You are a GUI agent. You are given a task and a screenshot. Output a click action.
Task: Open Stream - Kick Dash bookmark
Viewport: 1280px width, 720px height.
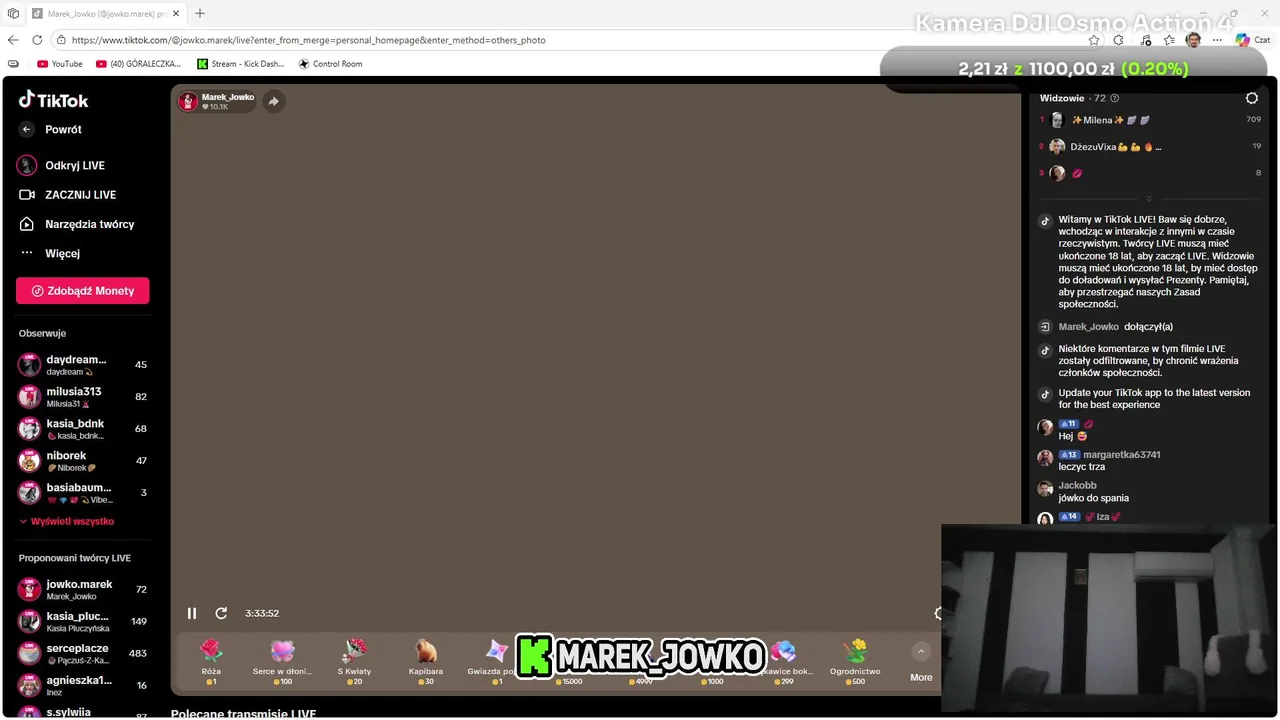pyautogui.click(x=241, y=64)
